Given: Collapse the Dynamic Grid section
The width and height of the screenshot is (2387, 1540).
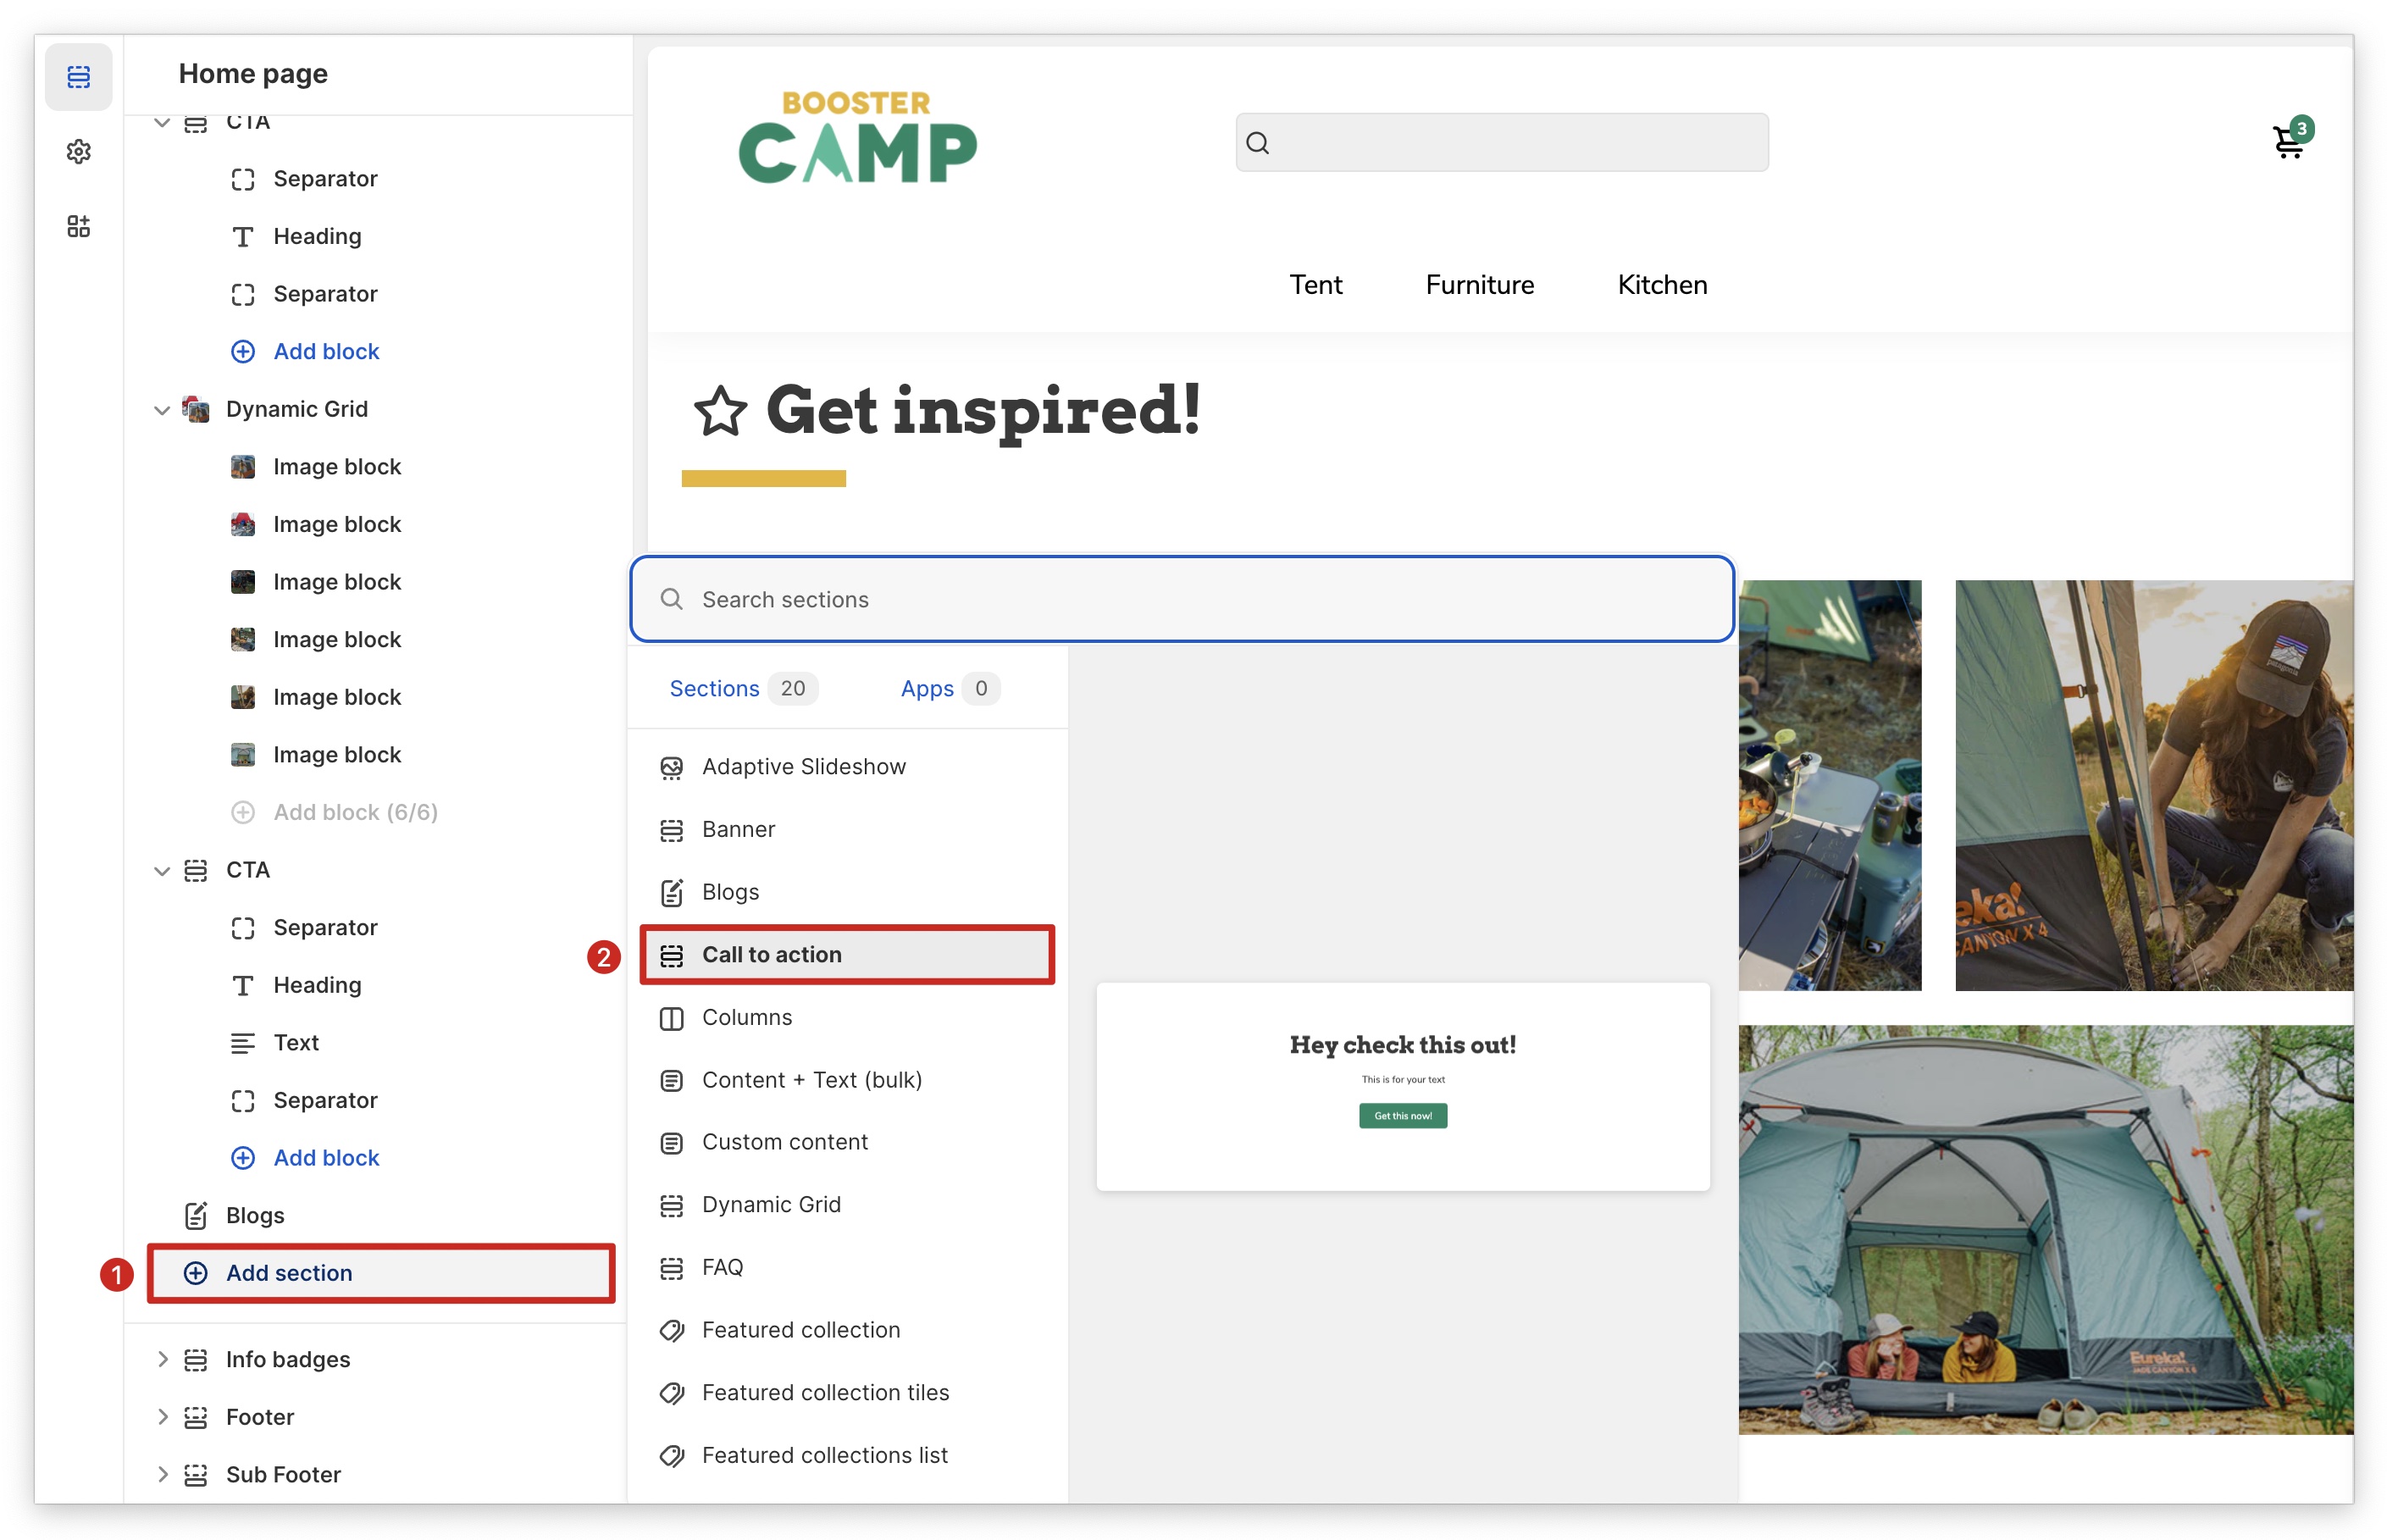Looking at the screenshot, I should point(161,410).
